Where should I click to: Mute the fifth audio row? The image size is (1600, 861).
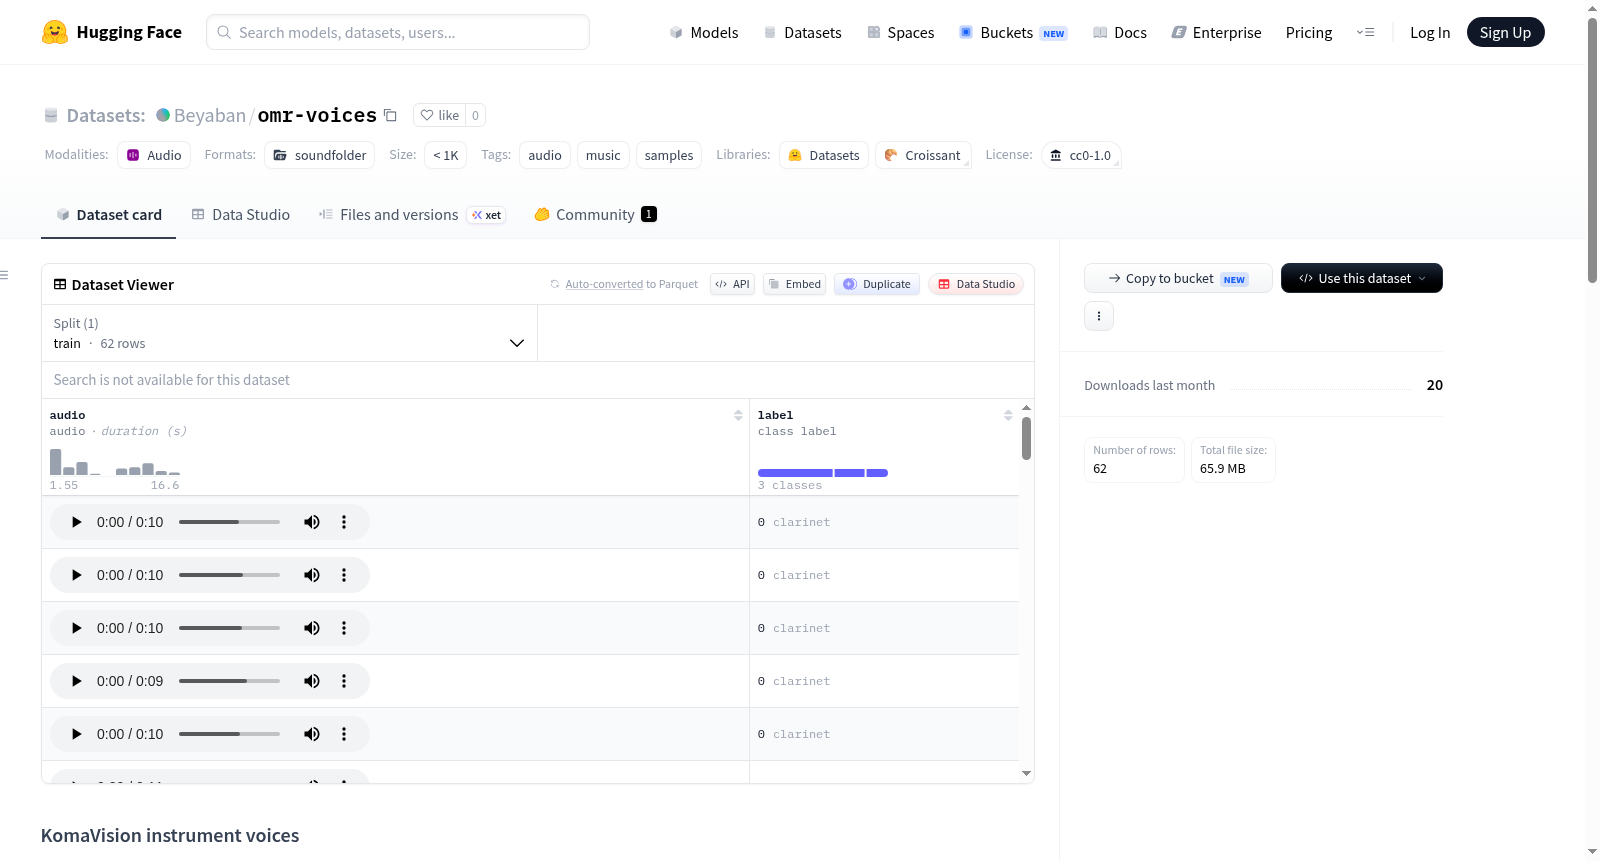pos(312,734)
